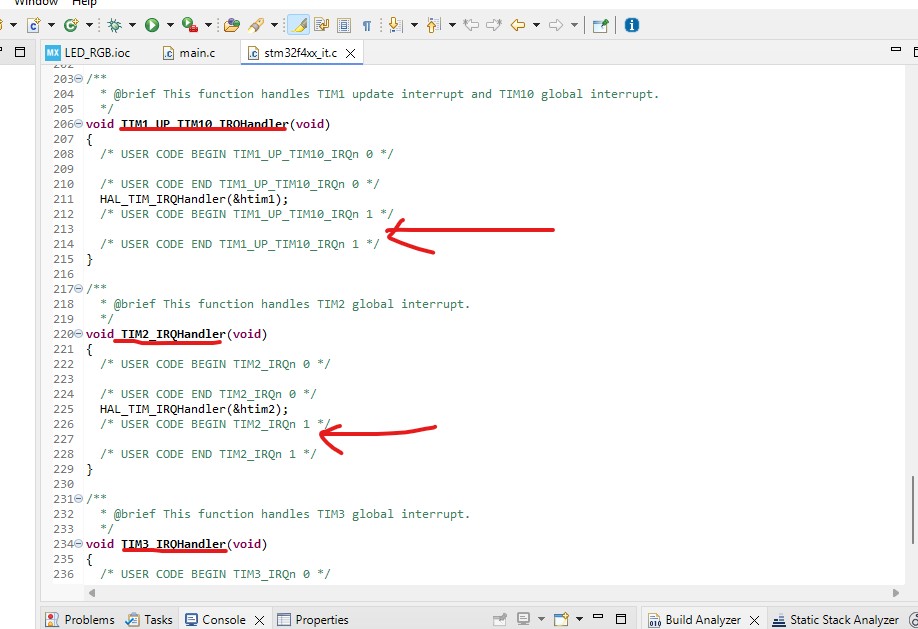The image size is (918, 629).
Task: Open the Tasks view tab
Action: pyautogui.click(x=150, y=620)
